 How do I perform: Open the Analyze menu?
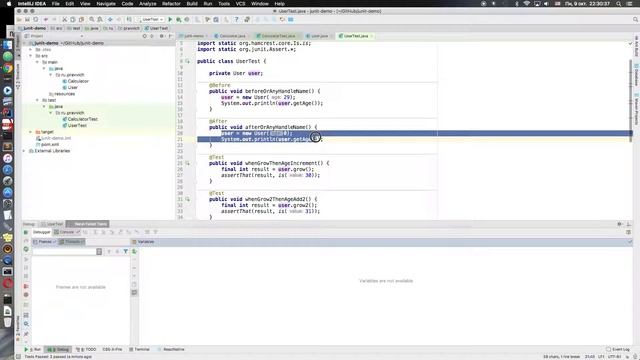(148, 4)
